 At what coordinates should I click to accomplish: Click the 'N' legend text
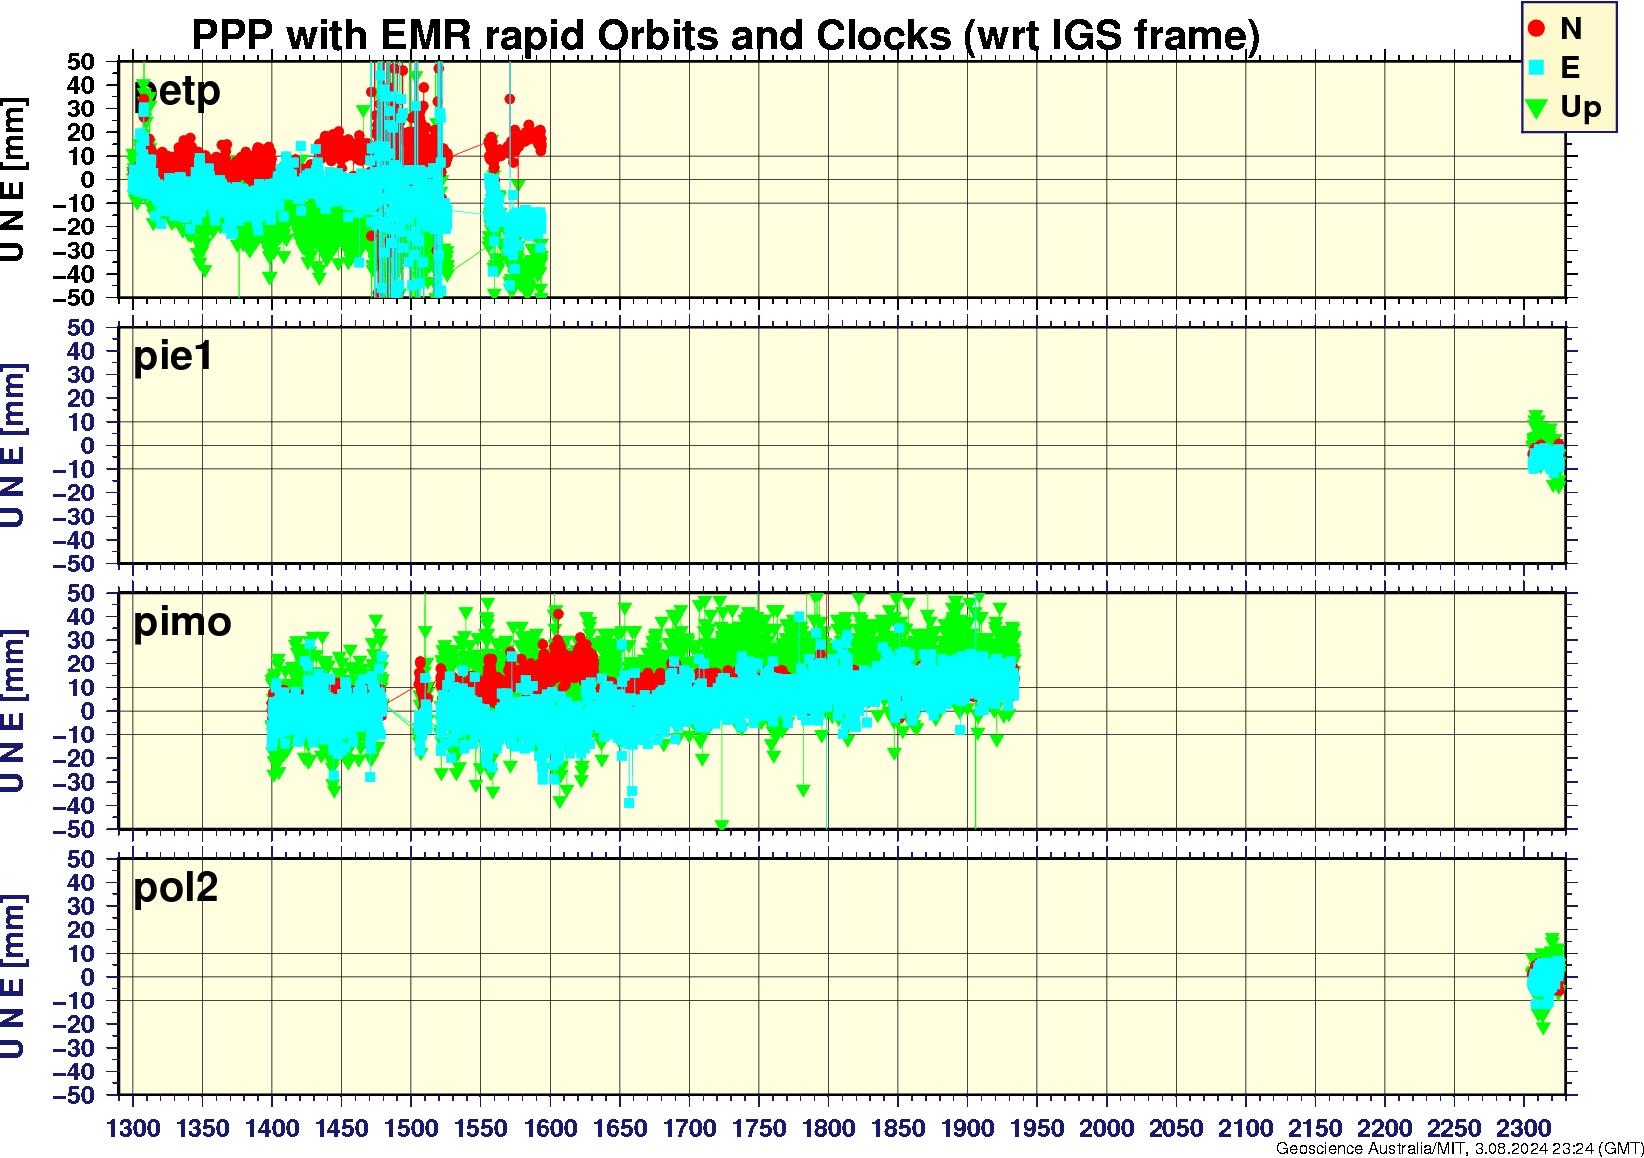pos(1570,29)
